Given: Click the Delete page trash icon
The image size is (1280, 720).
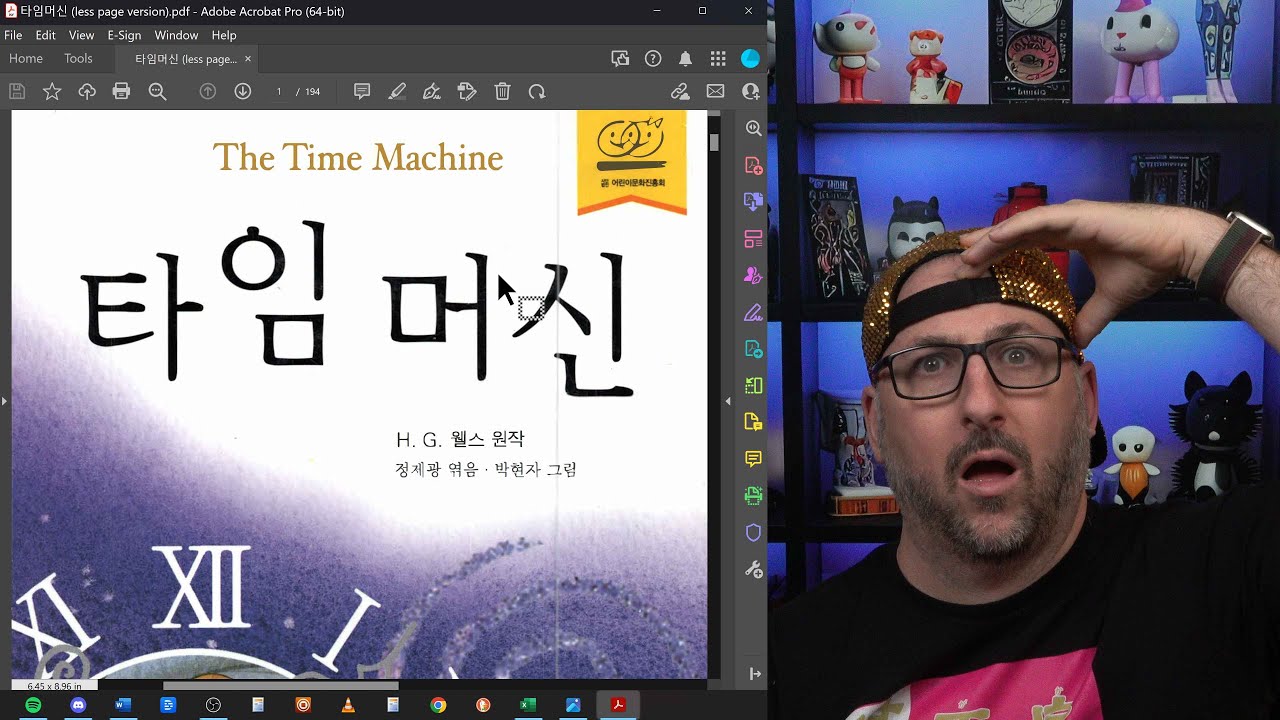Looking at the screenshot, I should pyautogui.click(x=502, y=92).
